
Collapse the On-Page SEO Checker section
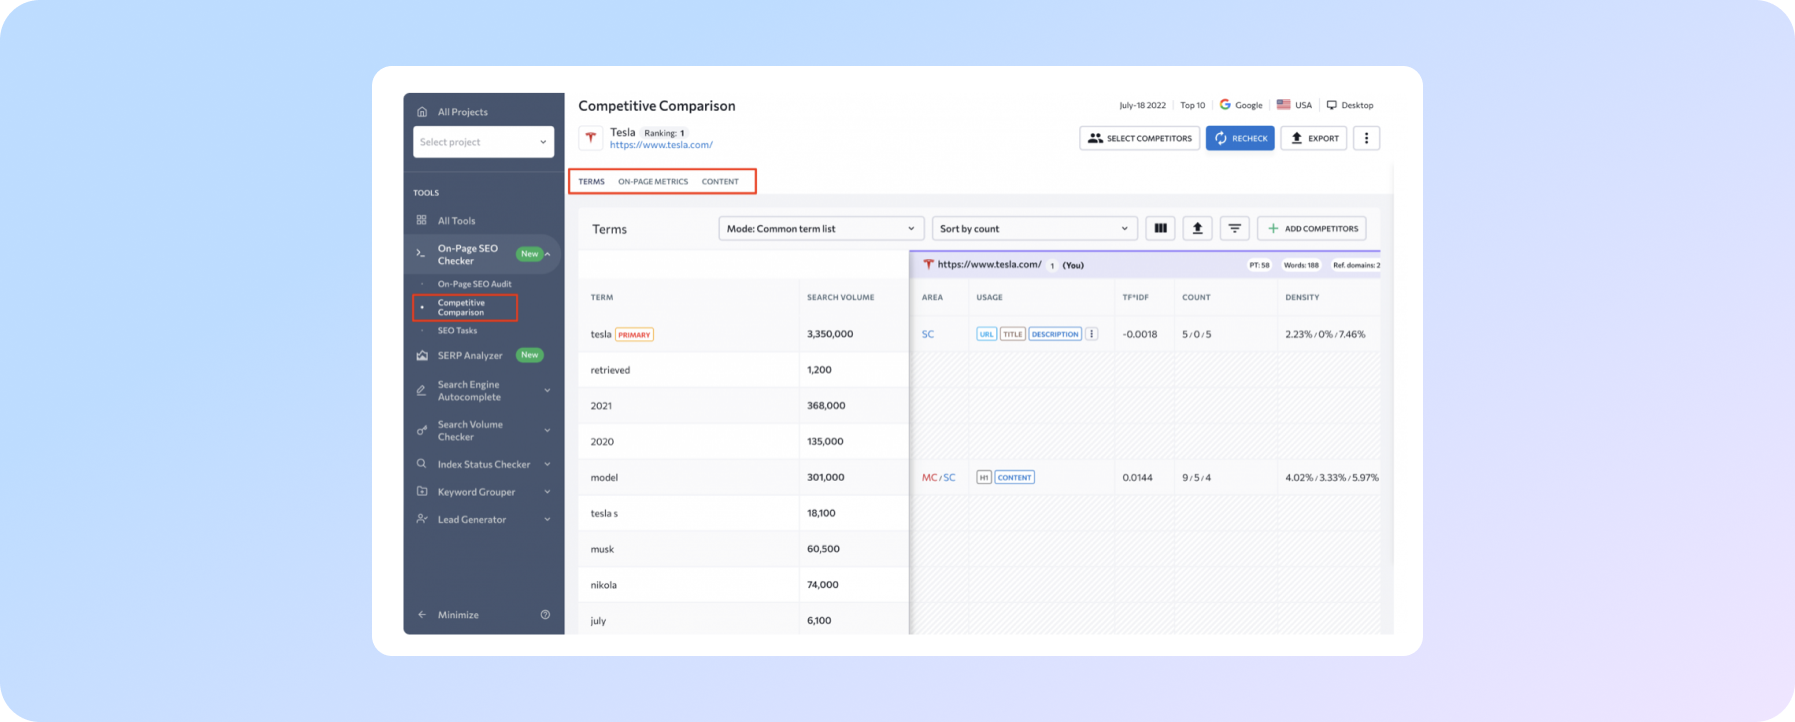pyautogui.click(x=547, y=254)
